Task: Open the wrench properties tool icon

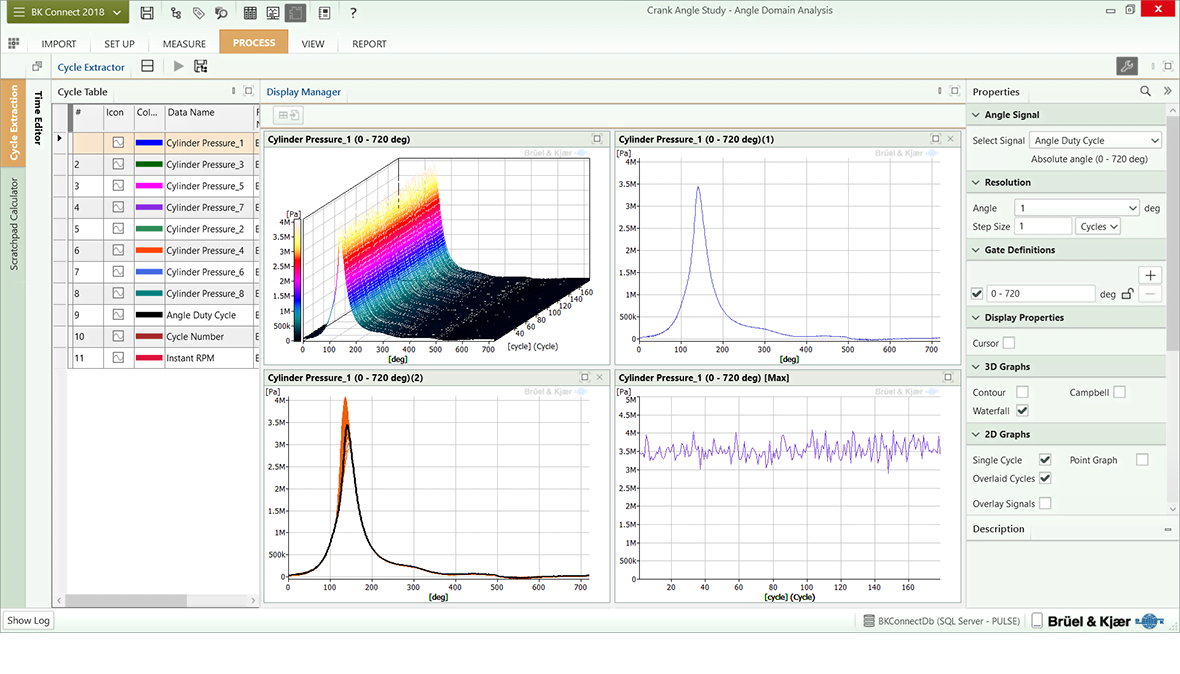Action: [1127, 66]
